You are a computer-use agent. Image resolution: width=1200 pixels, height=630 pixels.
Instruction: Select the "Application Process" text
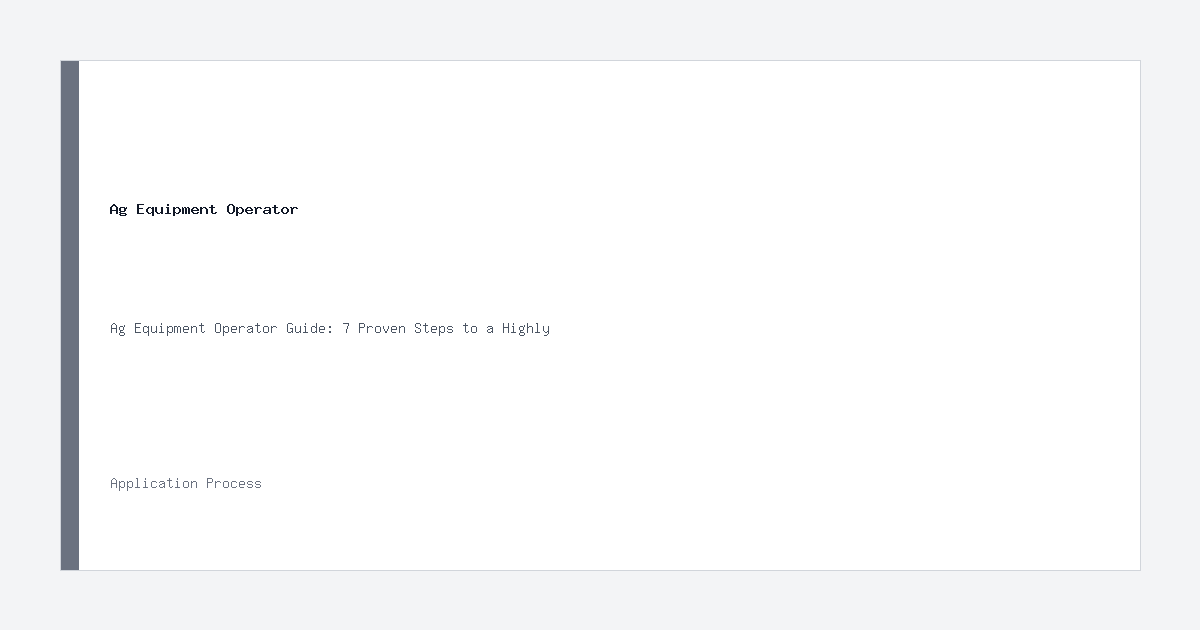point(186,483)
